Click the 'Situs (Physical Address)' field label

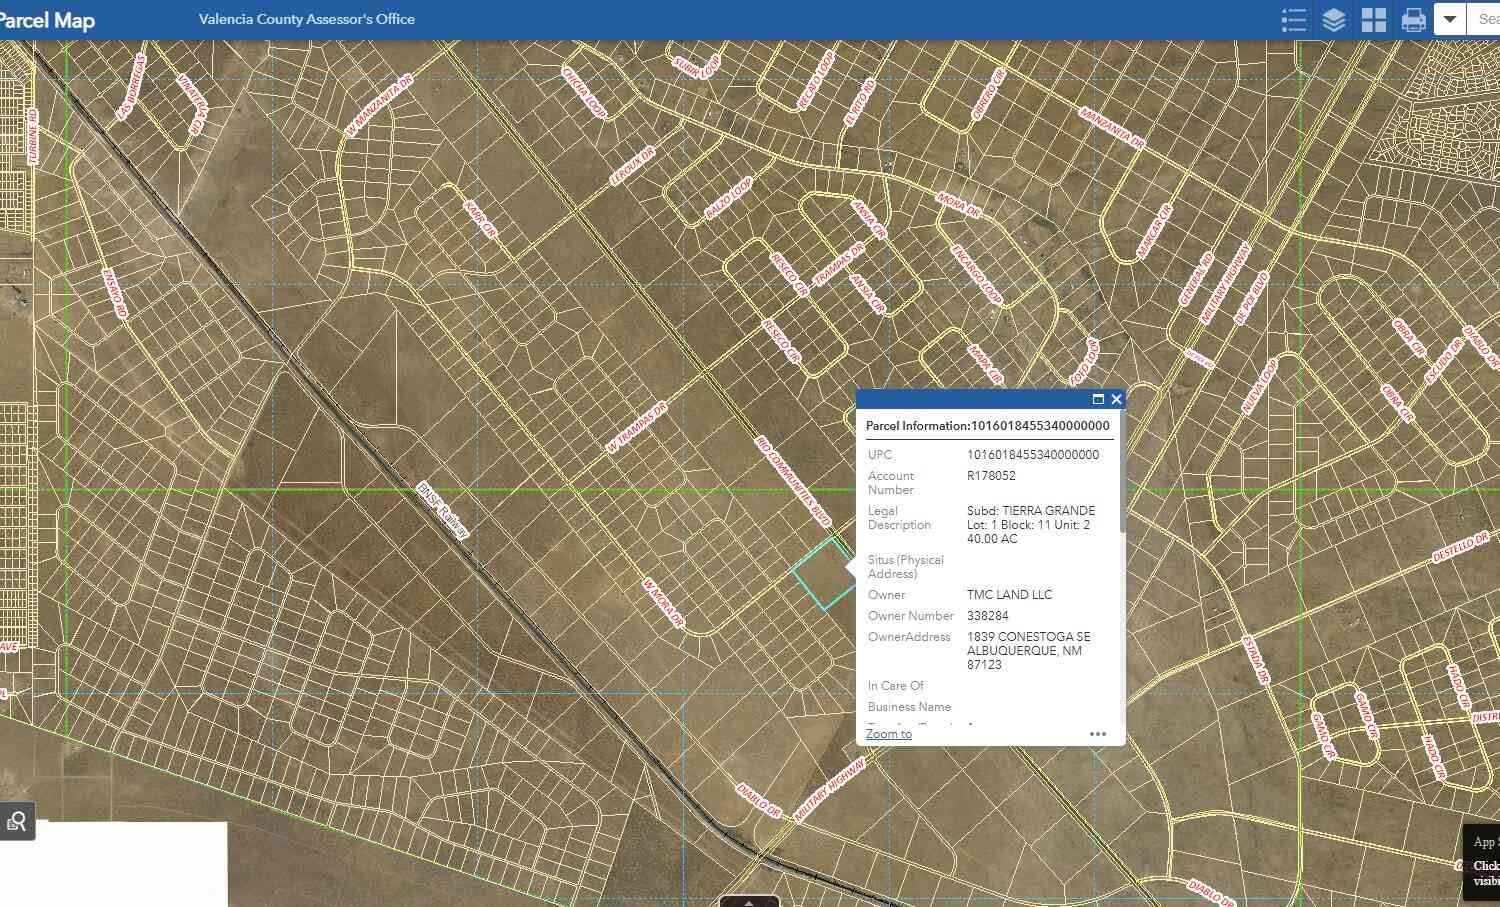coord(906,567)
